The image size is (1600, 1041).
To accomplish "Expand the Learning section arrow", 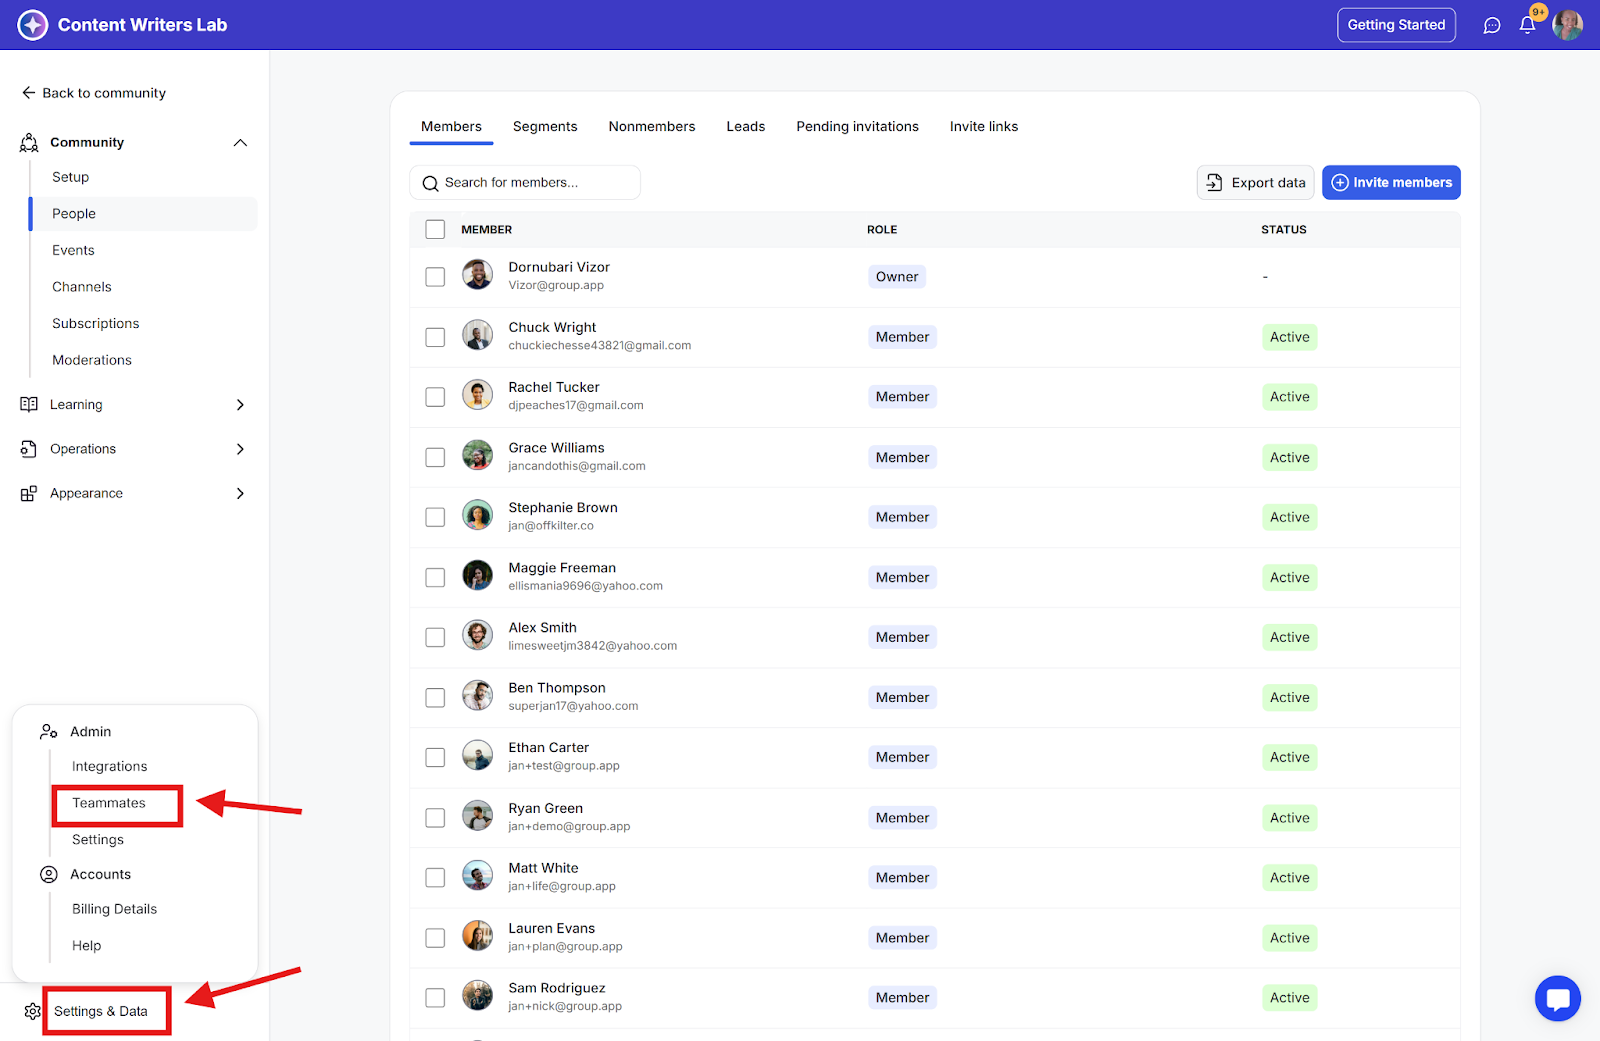I will [240, 405].
